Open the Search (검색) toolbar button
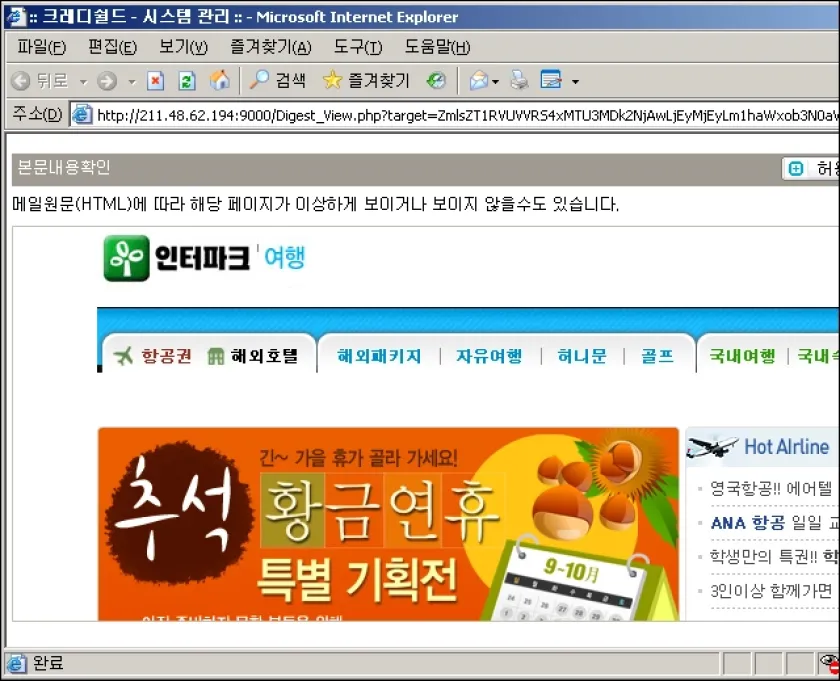The width and height of the screenshot is (840, 681). coord(279,81)
